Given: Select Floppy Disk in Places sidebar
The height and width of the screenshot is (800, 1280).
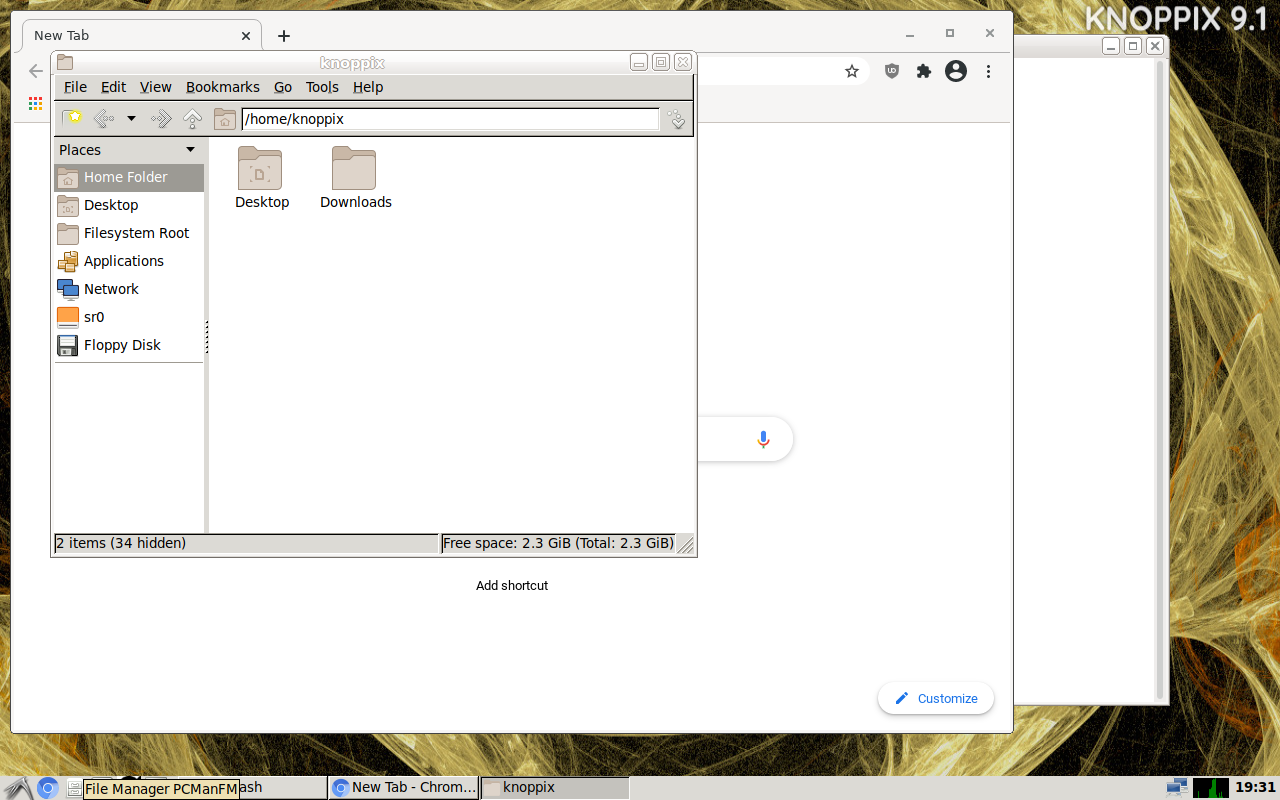Looking at the screenshot, I should [129, 345].
